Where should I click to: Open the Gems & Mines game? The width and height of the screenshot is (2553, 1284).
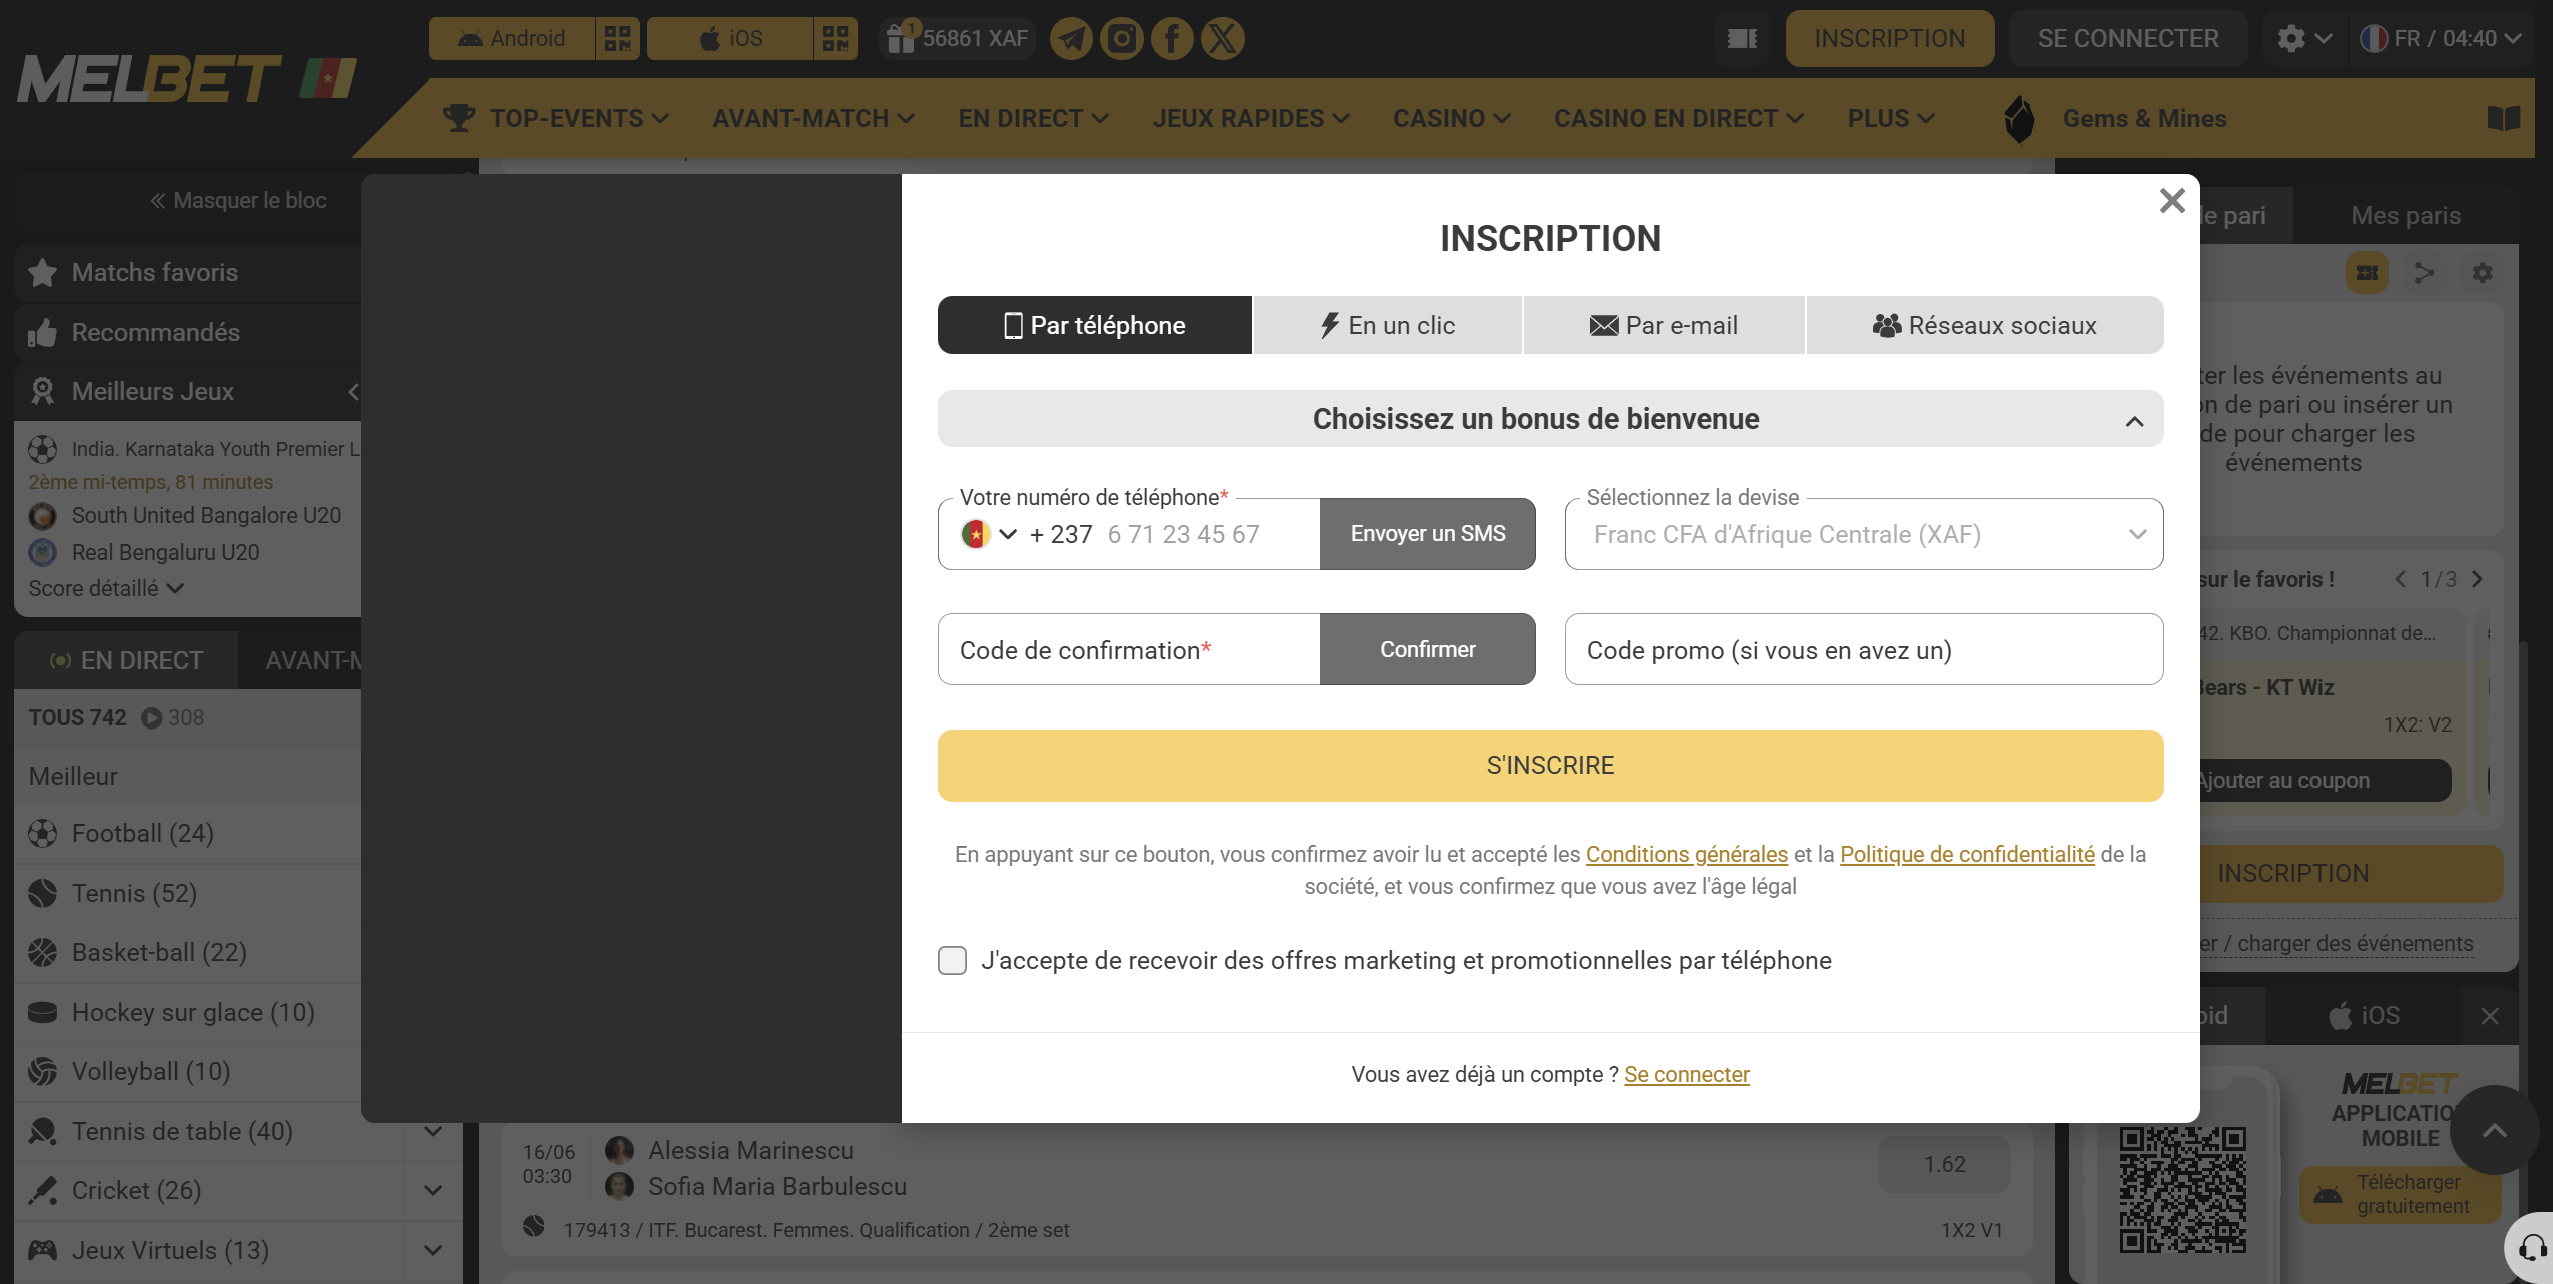point(2116,119)
